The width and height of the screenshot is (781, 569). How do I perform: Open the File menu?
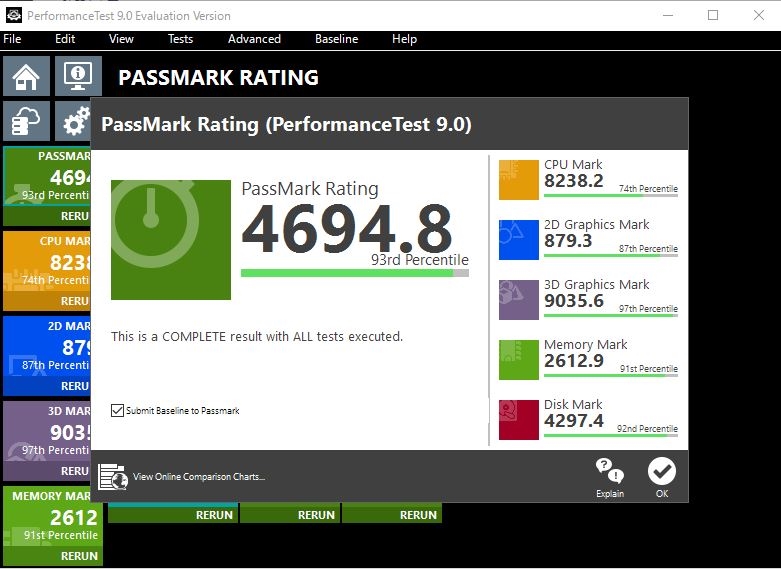pos(12,39)
